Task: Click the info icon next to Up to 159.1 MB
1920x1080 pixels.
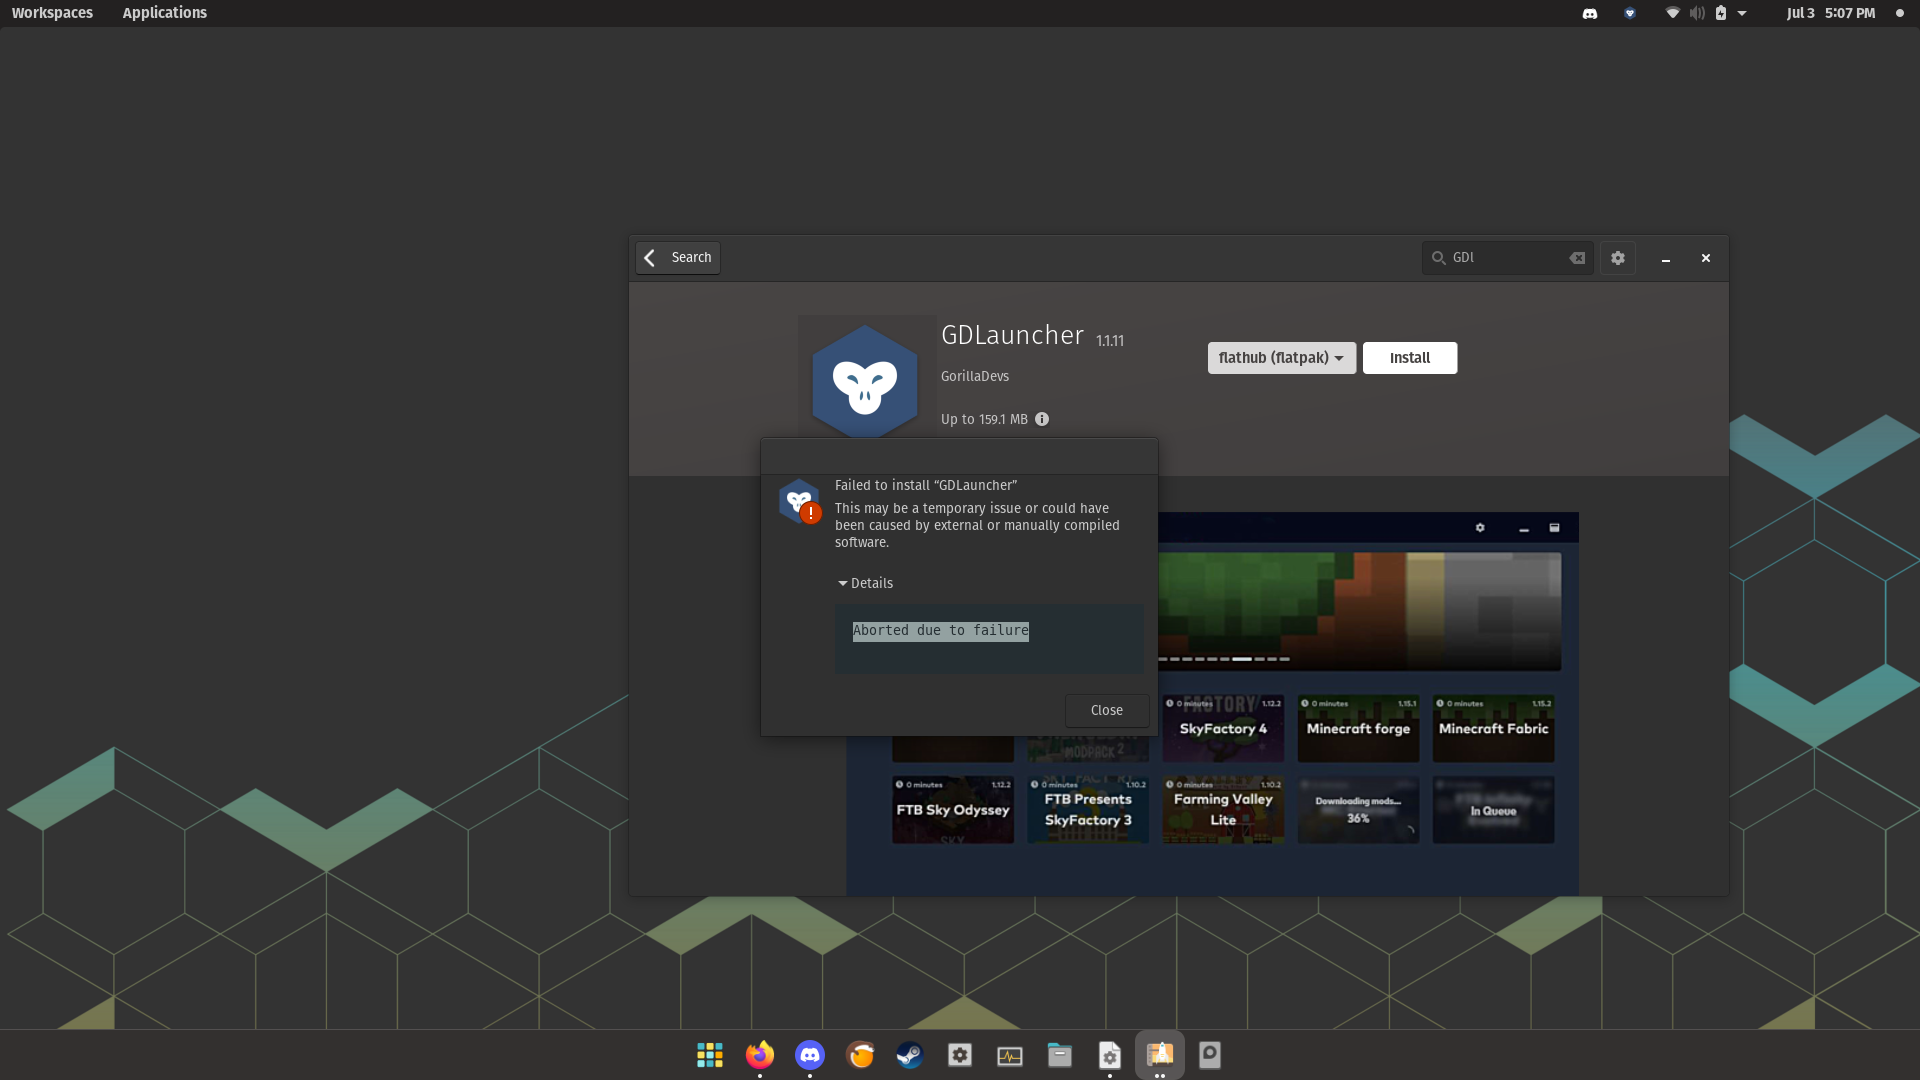Action: point(1042,419)
